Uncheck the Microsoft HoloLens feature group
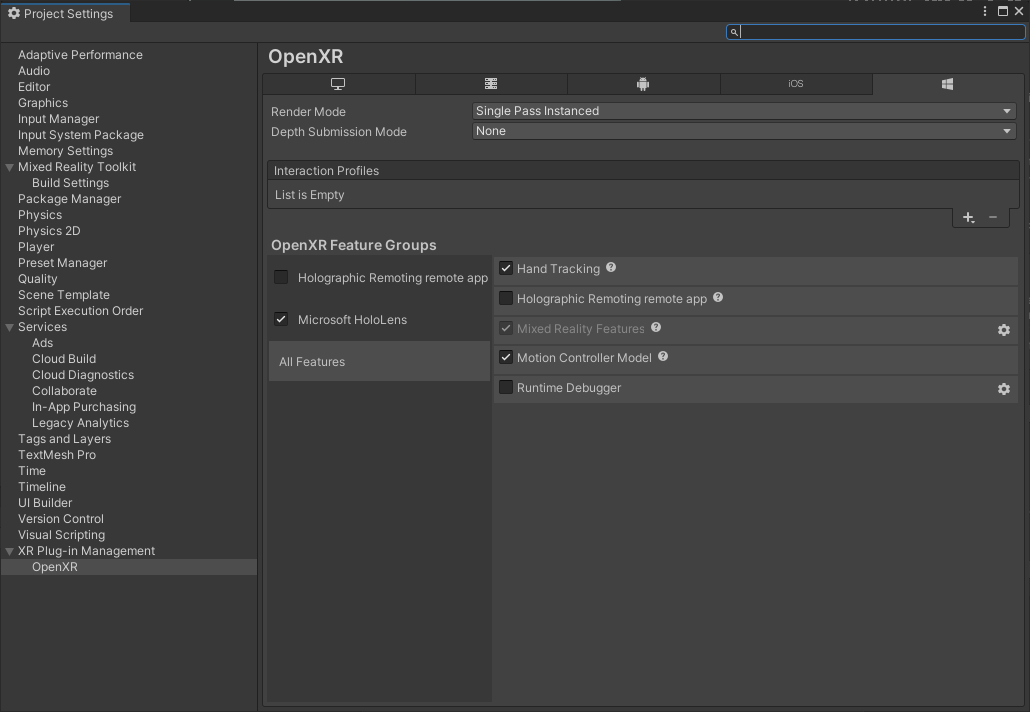Image resolution: width=1030 pixels, height=712 pixels. pos(281,319)
